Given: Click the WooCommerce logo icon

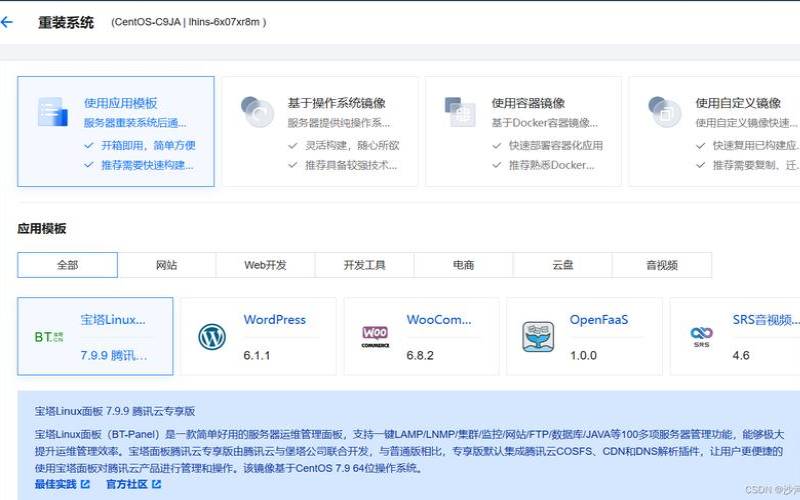Looking at the screenshot, I should coord(375,337).
